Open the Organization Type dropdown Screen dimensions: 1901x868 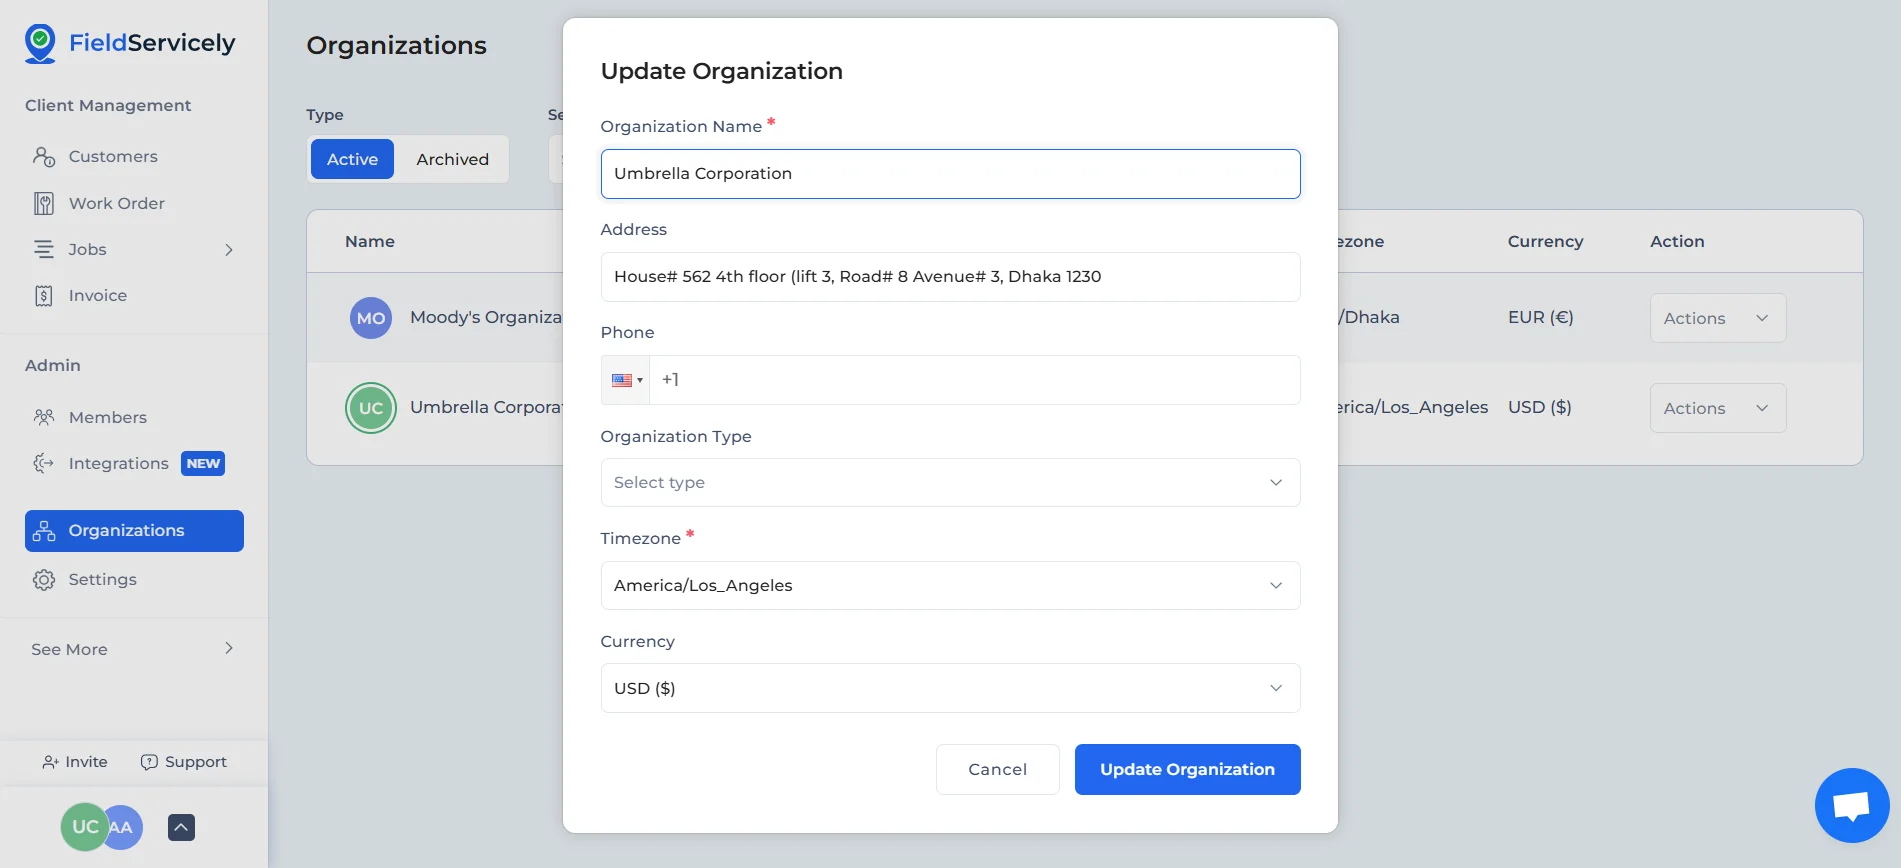950,482
